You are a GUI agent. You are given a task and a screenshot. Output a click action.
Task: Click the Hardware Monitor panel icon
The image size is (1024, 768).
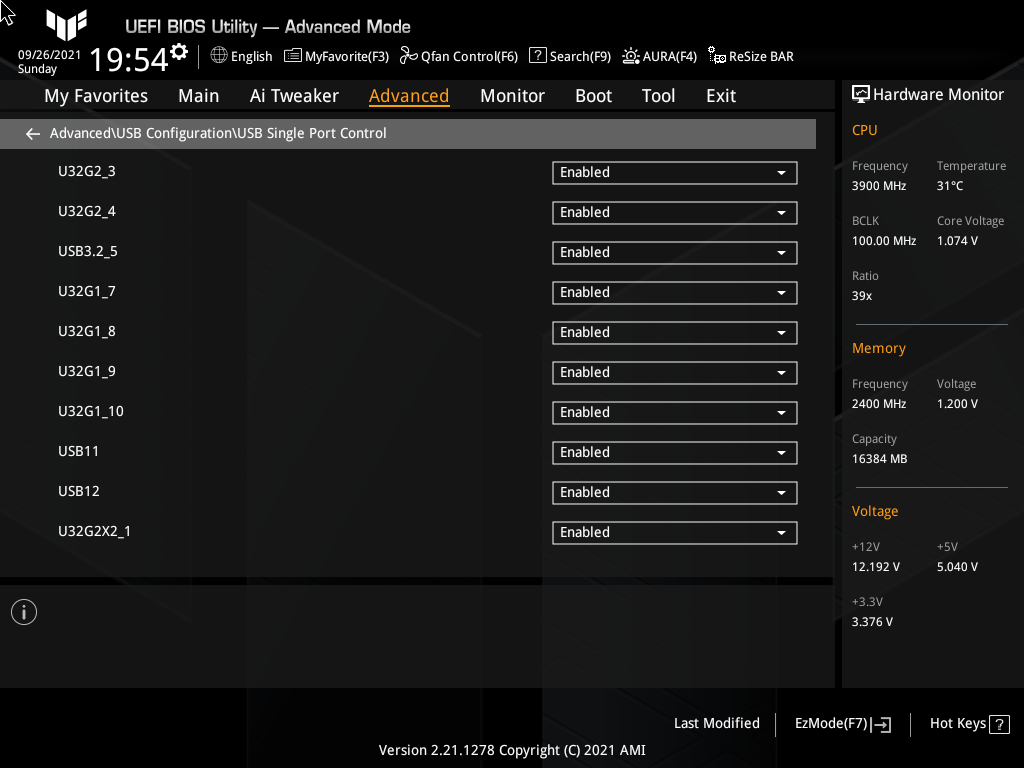[x=861, y=94]
